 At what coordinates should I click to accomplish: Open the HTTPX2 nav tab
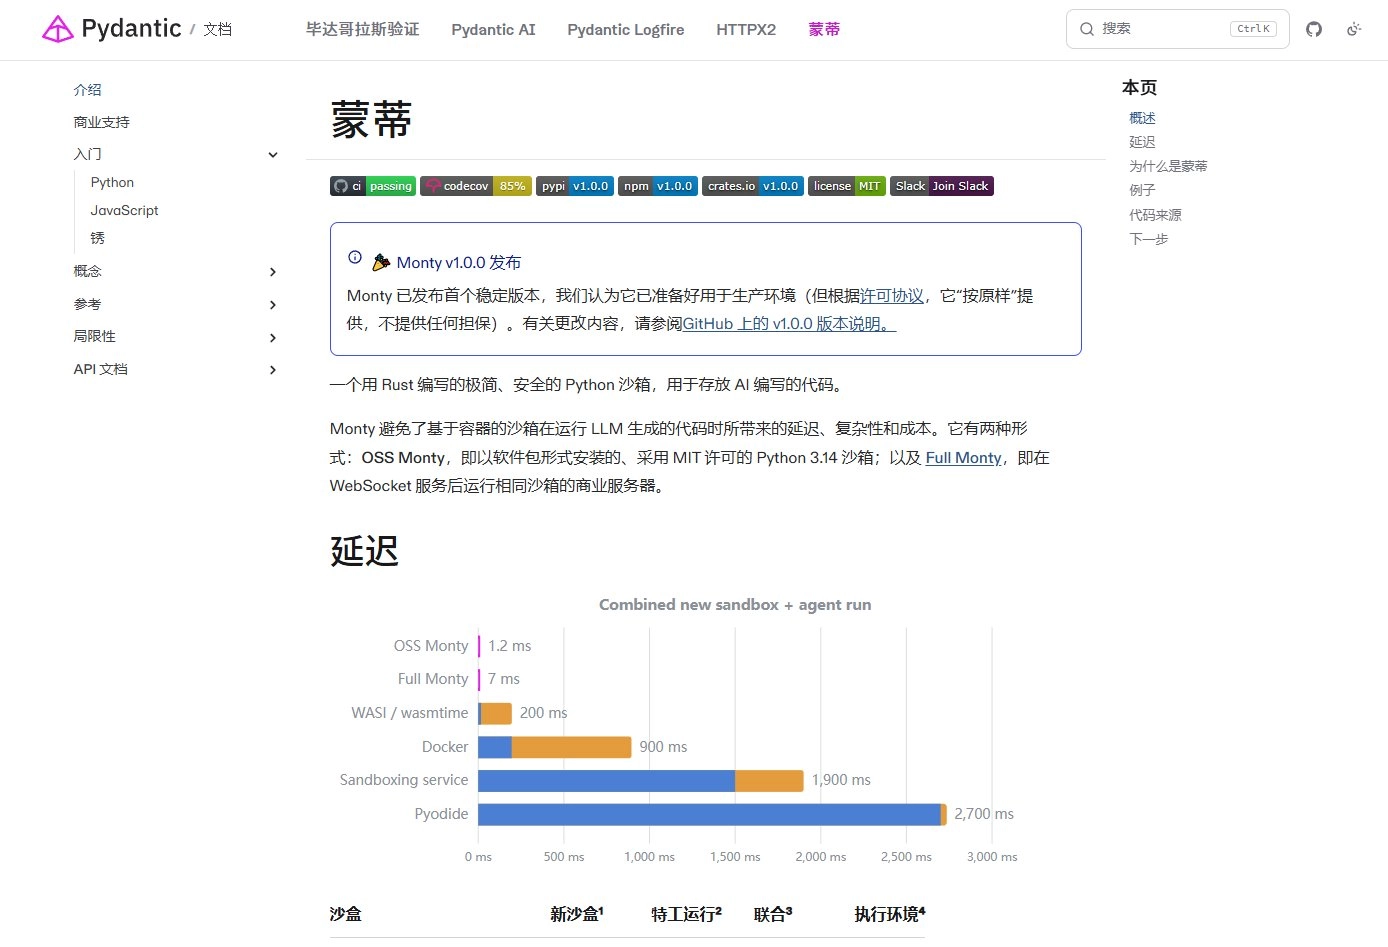[x=746, y=29]
